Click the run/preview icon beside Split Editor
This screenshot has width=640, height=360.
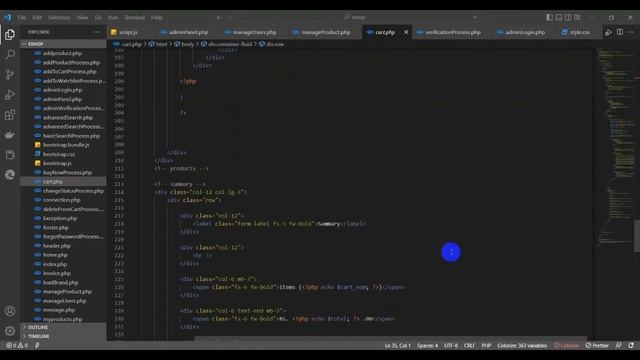pos(608,32)
